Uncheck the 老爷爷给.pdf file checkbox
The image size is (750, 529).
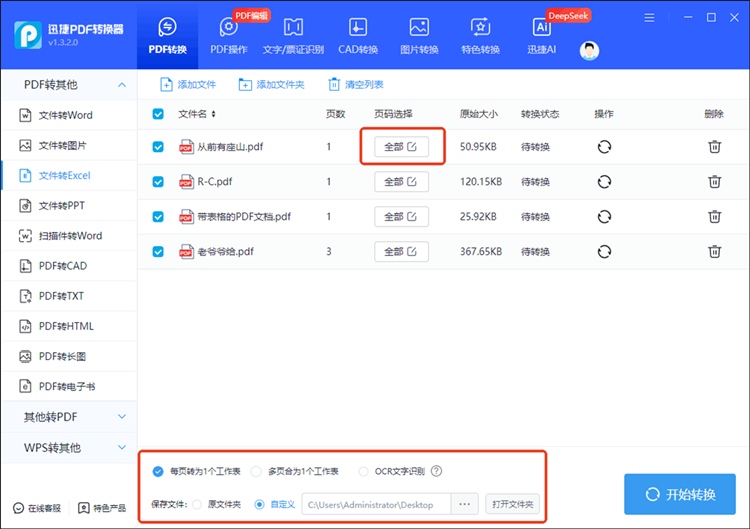[158, 251]
